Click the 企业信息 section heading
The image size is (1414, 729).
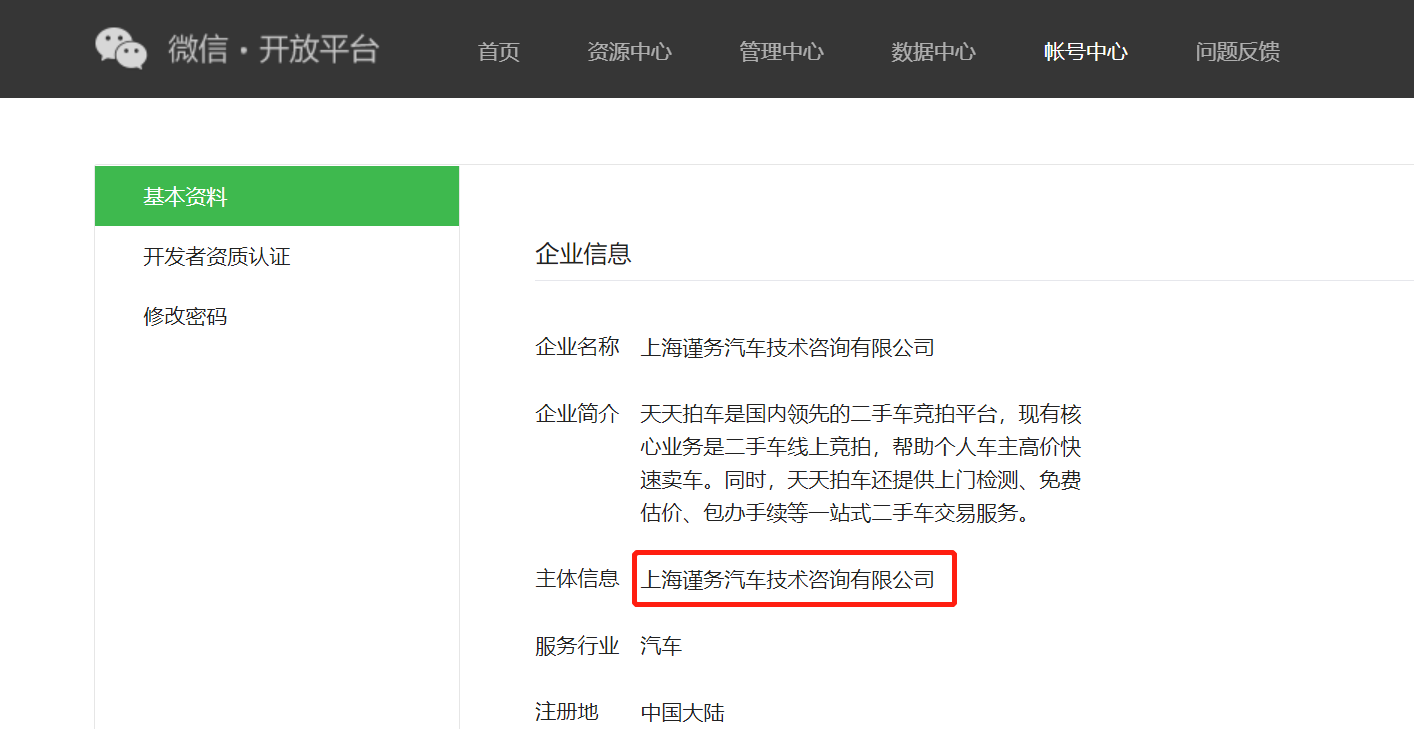pyautogui.click(x=583, y=254)
